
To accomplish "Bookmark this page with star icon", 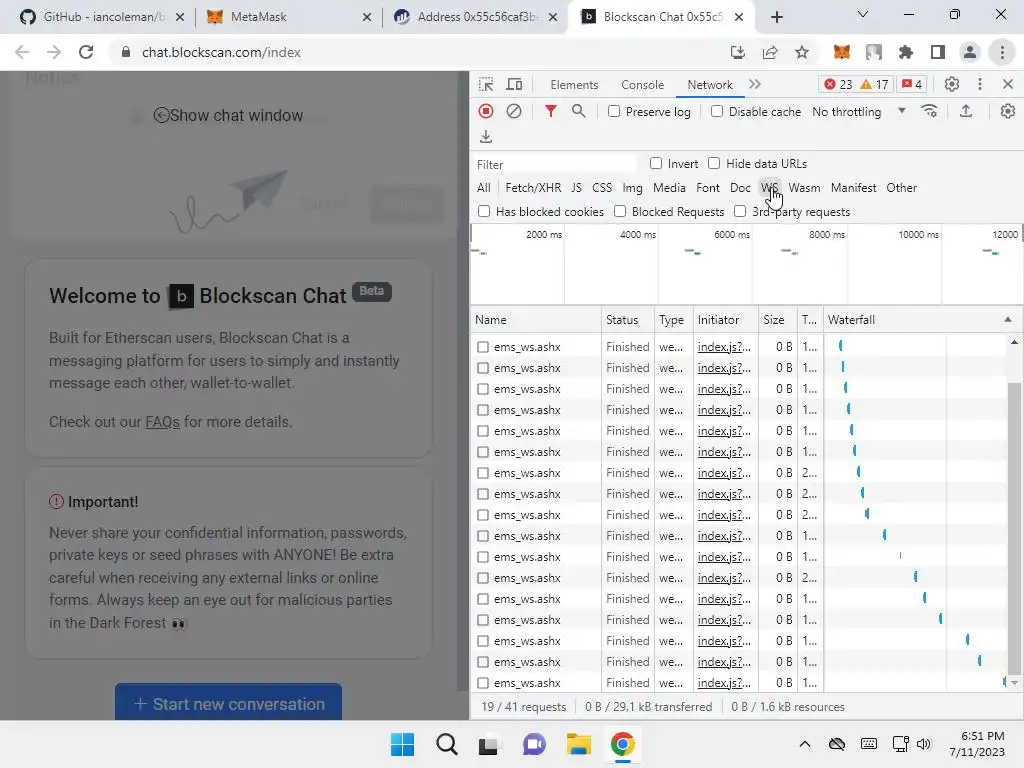I will pos(802,52).
